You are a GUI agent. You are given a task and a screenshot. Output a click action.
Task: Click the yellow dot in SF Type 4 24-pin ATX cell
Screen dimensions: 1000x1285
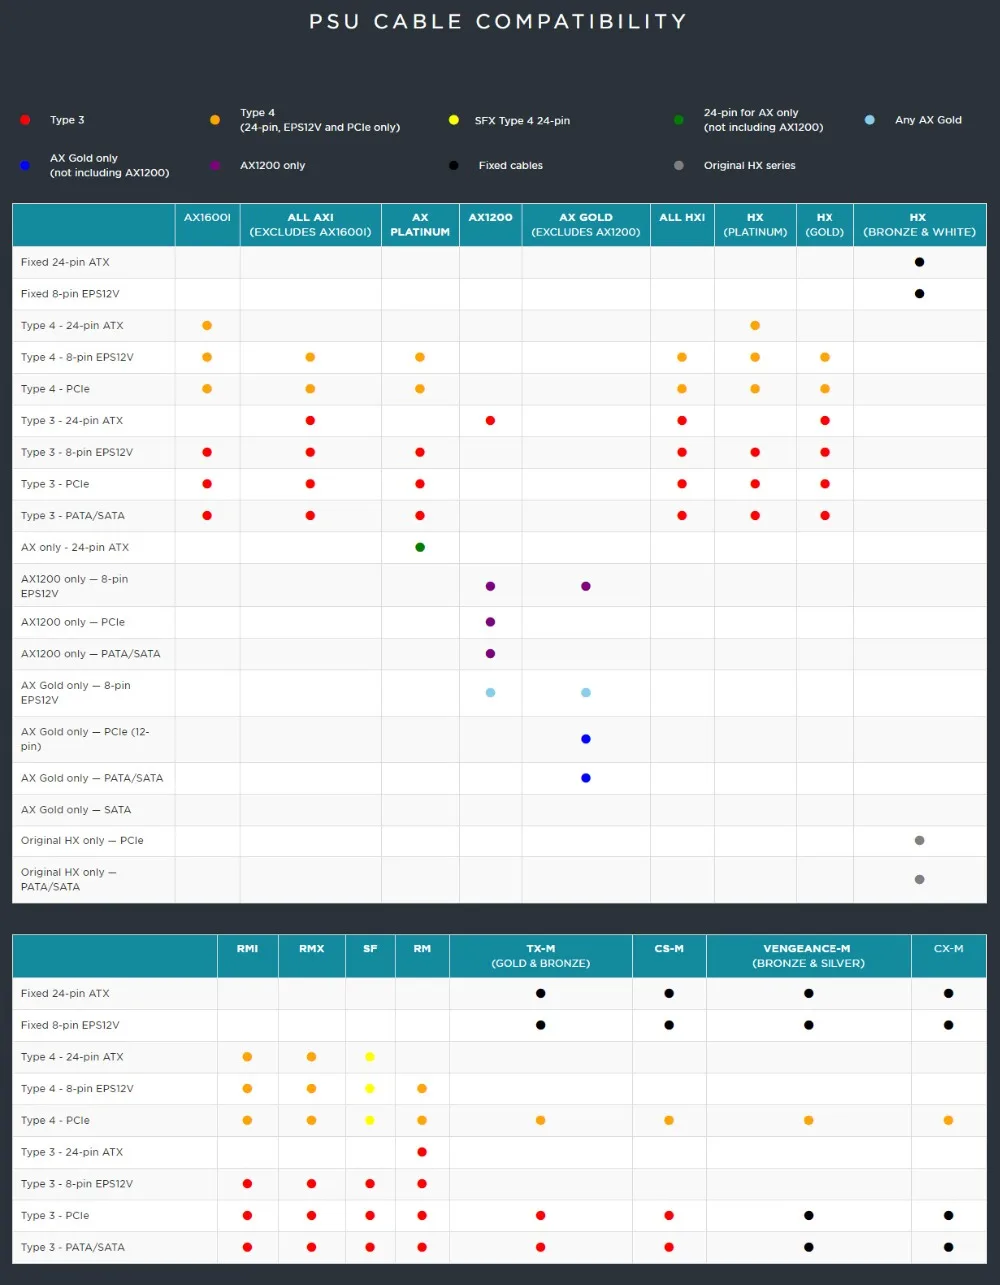click(370, 1057)
